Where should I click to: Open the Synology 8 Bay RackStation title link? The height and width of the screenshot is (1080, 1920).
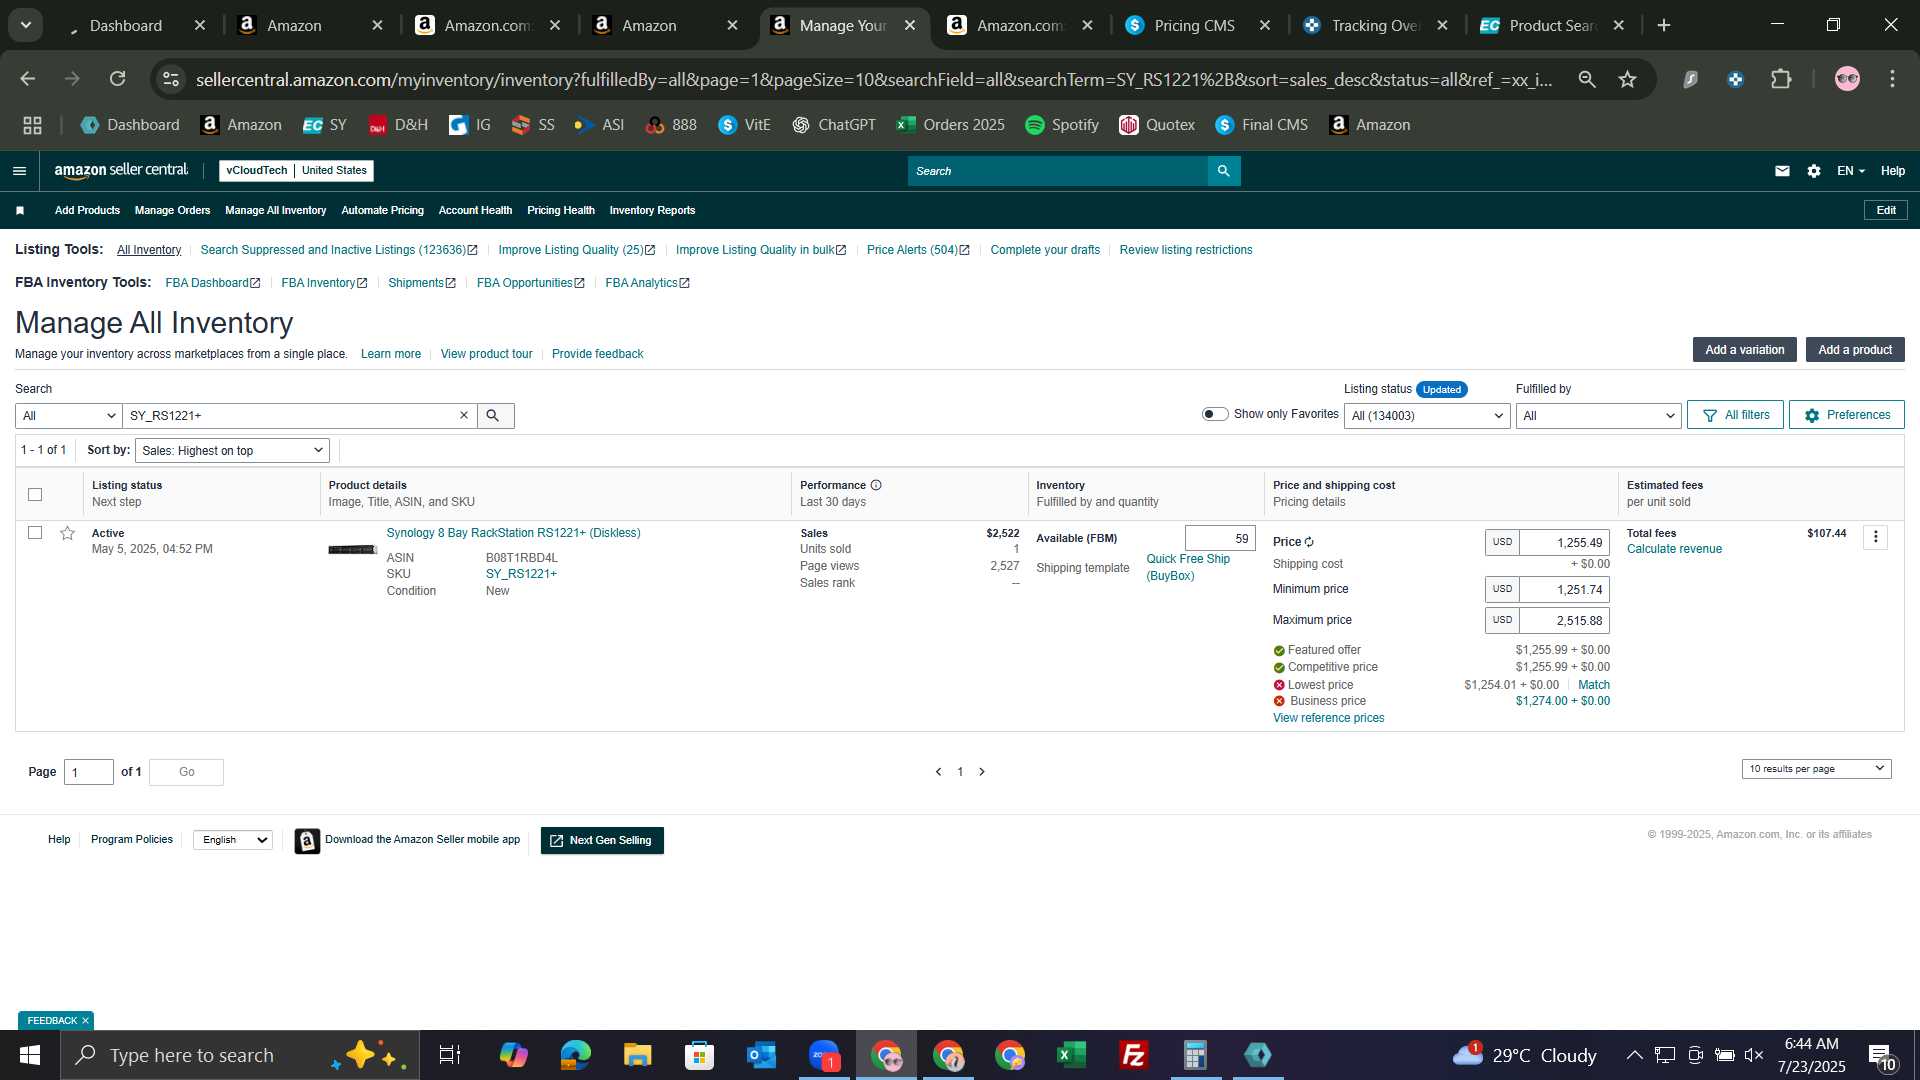(513, 533)
